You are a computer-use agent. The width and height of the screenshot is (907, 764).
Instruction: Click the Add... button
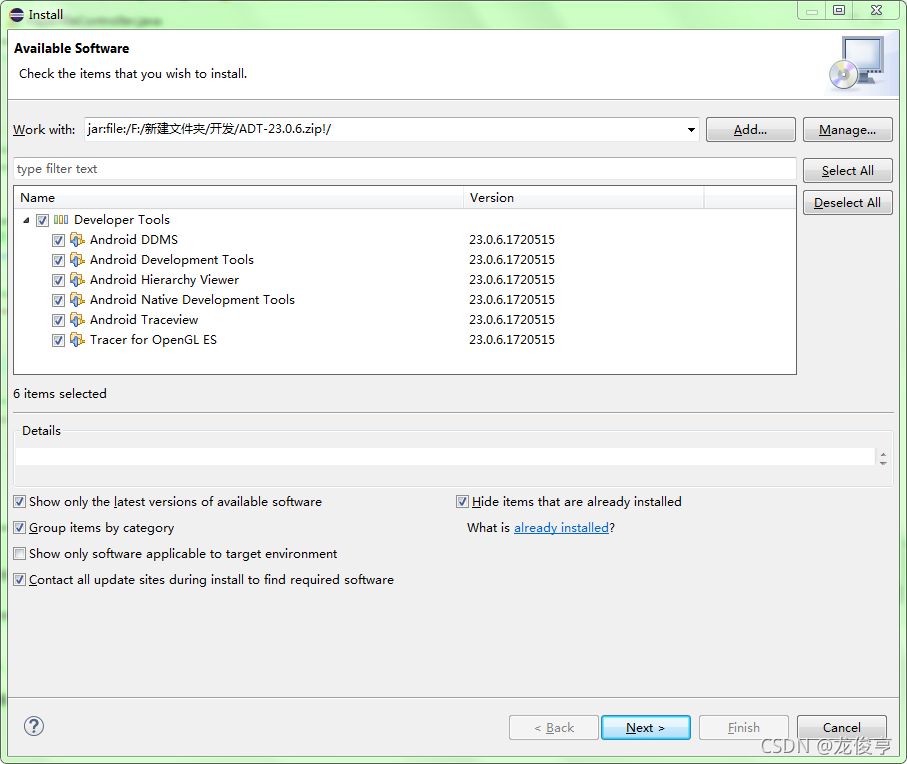(x=750, y=130)
